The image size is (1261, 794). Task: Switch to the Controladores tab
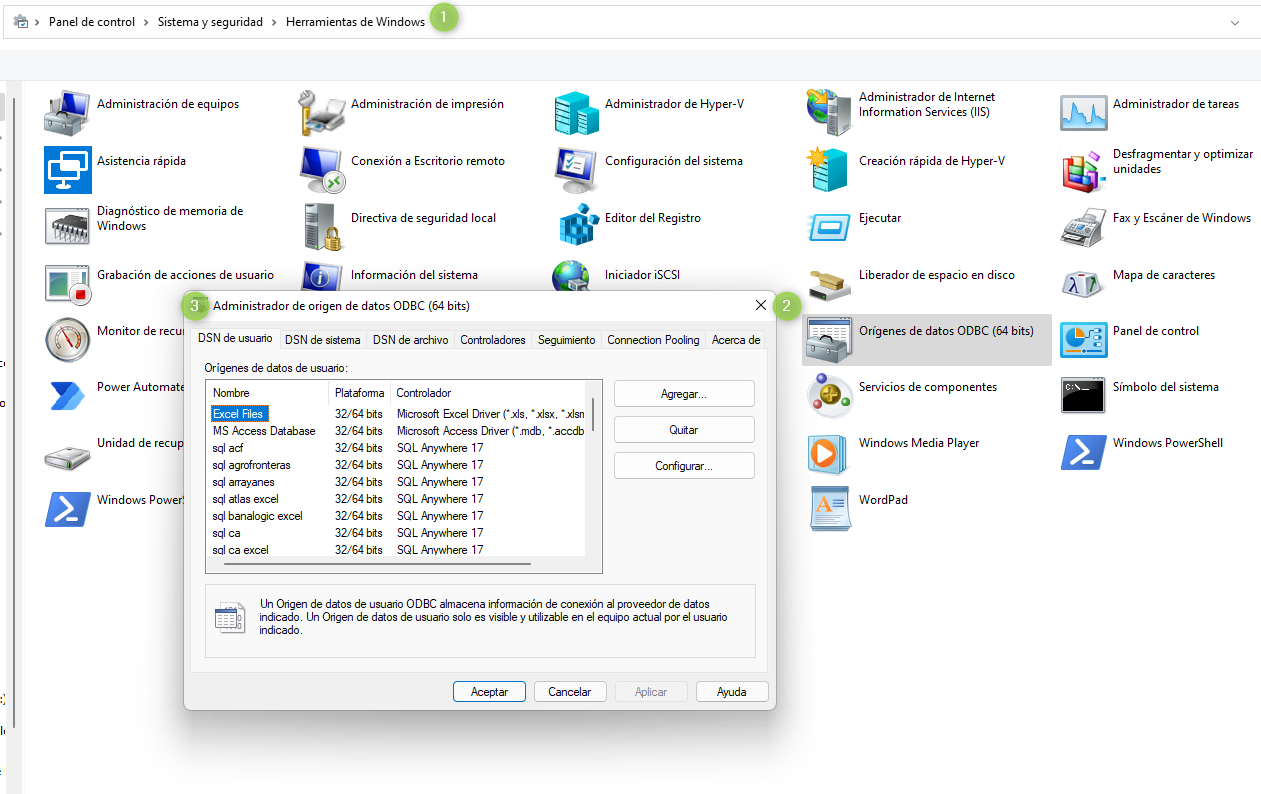[492, 340]
